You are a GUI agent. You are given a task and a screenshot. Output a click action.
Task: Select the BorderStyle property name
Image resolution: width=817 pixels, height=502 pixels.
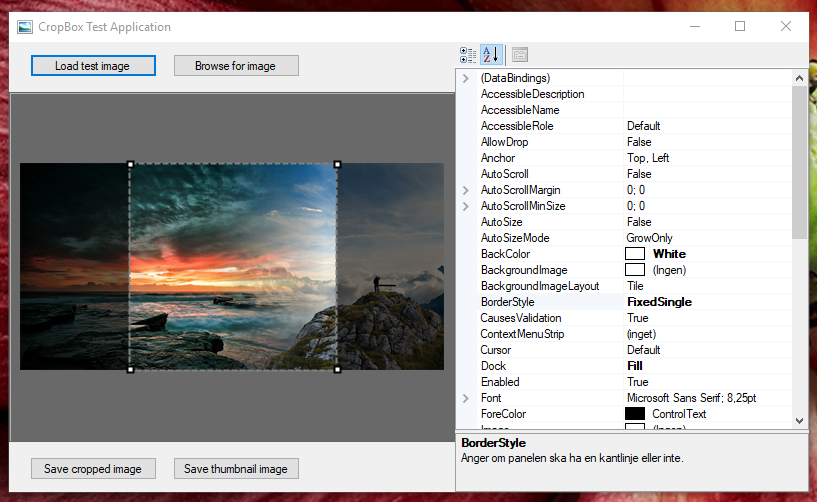507,302
